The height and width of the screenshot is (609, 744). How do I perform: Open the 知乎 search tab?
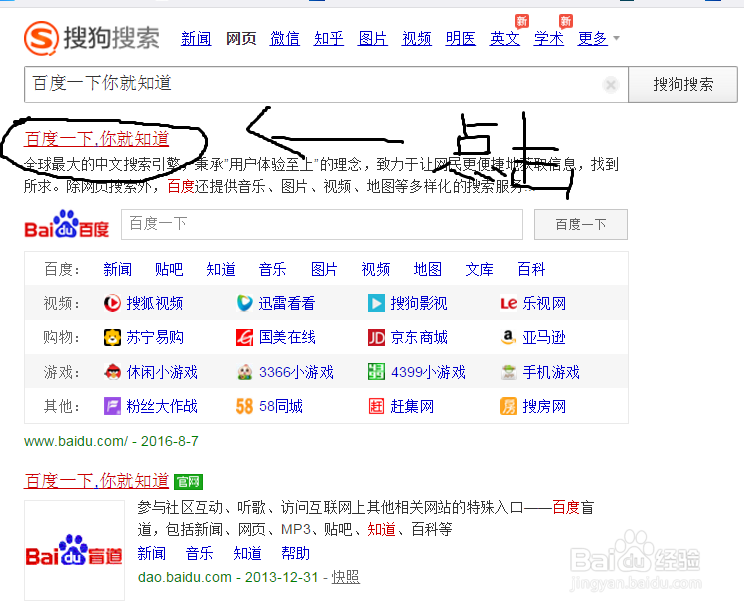click(329, 38)
